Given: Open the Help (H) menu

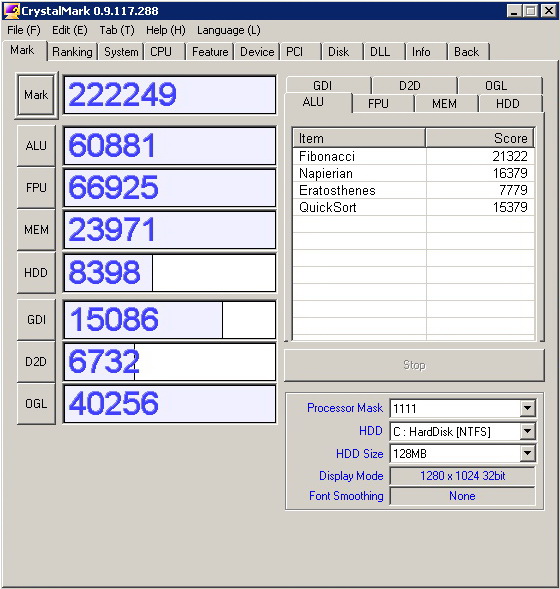Looking at the screenshot, I should pyautogui.click(x=166, y=30).
